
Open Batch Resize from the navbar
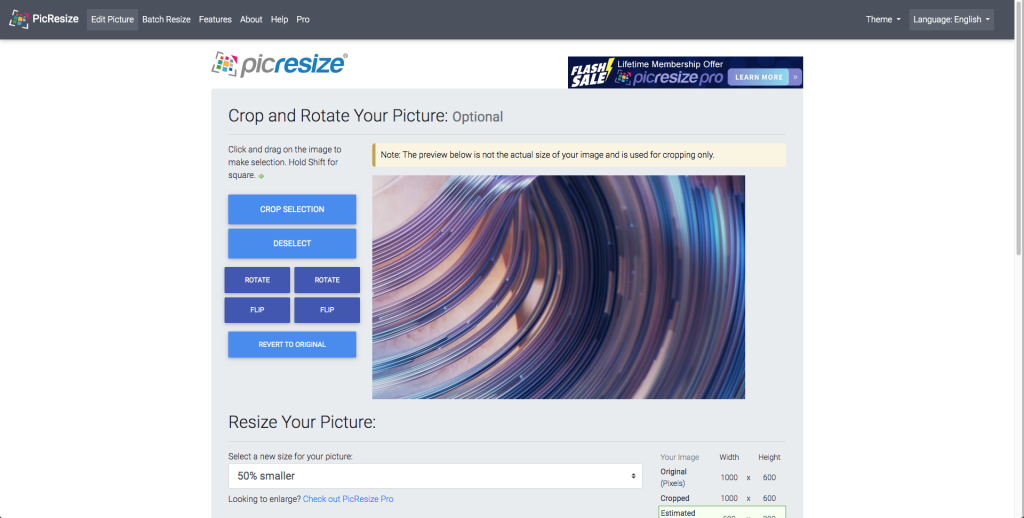point(166,19)
